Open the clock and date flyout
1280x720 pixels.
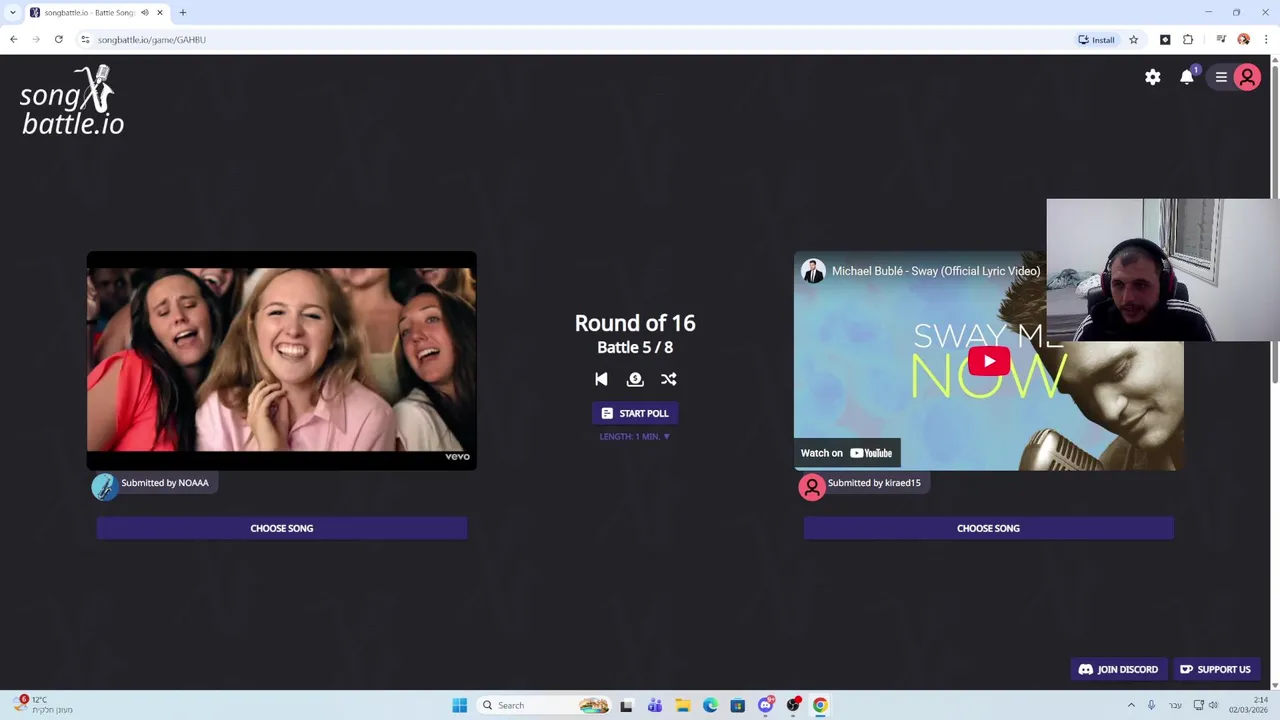pyautogui.click(x=1249, y=705)
